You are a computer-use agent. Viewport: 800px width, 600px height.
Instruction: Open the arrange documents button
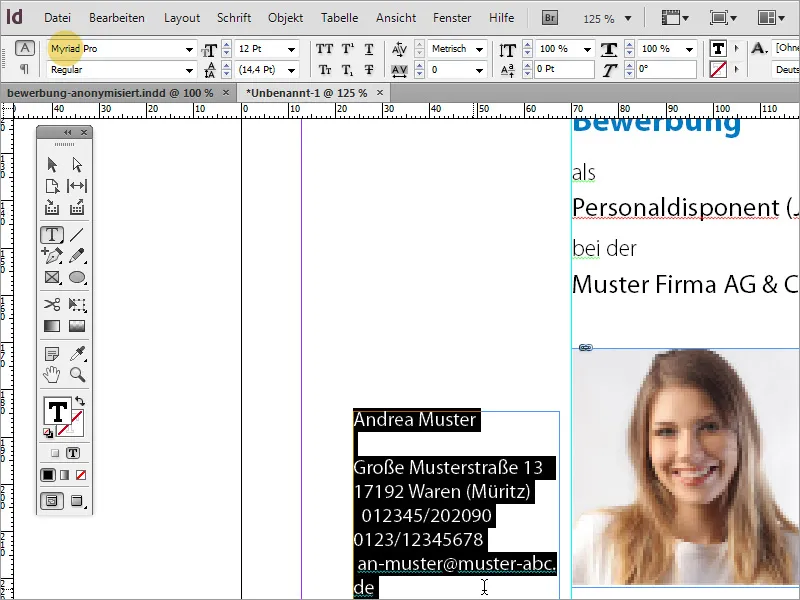point(771,18)
